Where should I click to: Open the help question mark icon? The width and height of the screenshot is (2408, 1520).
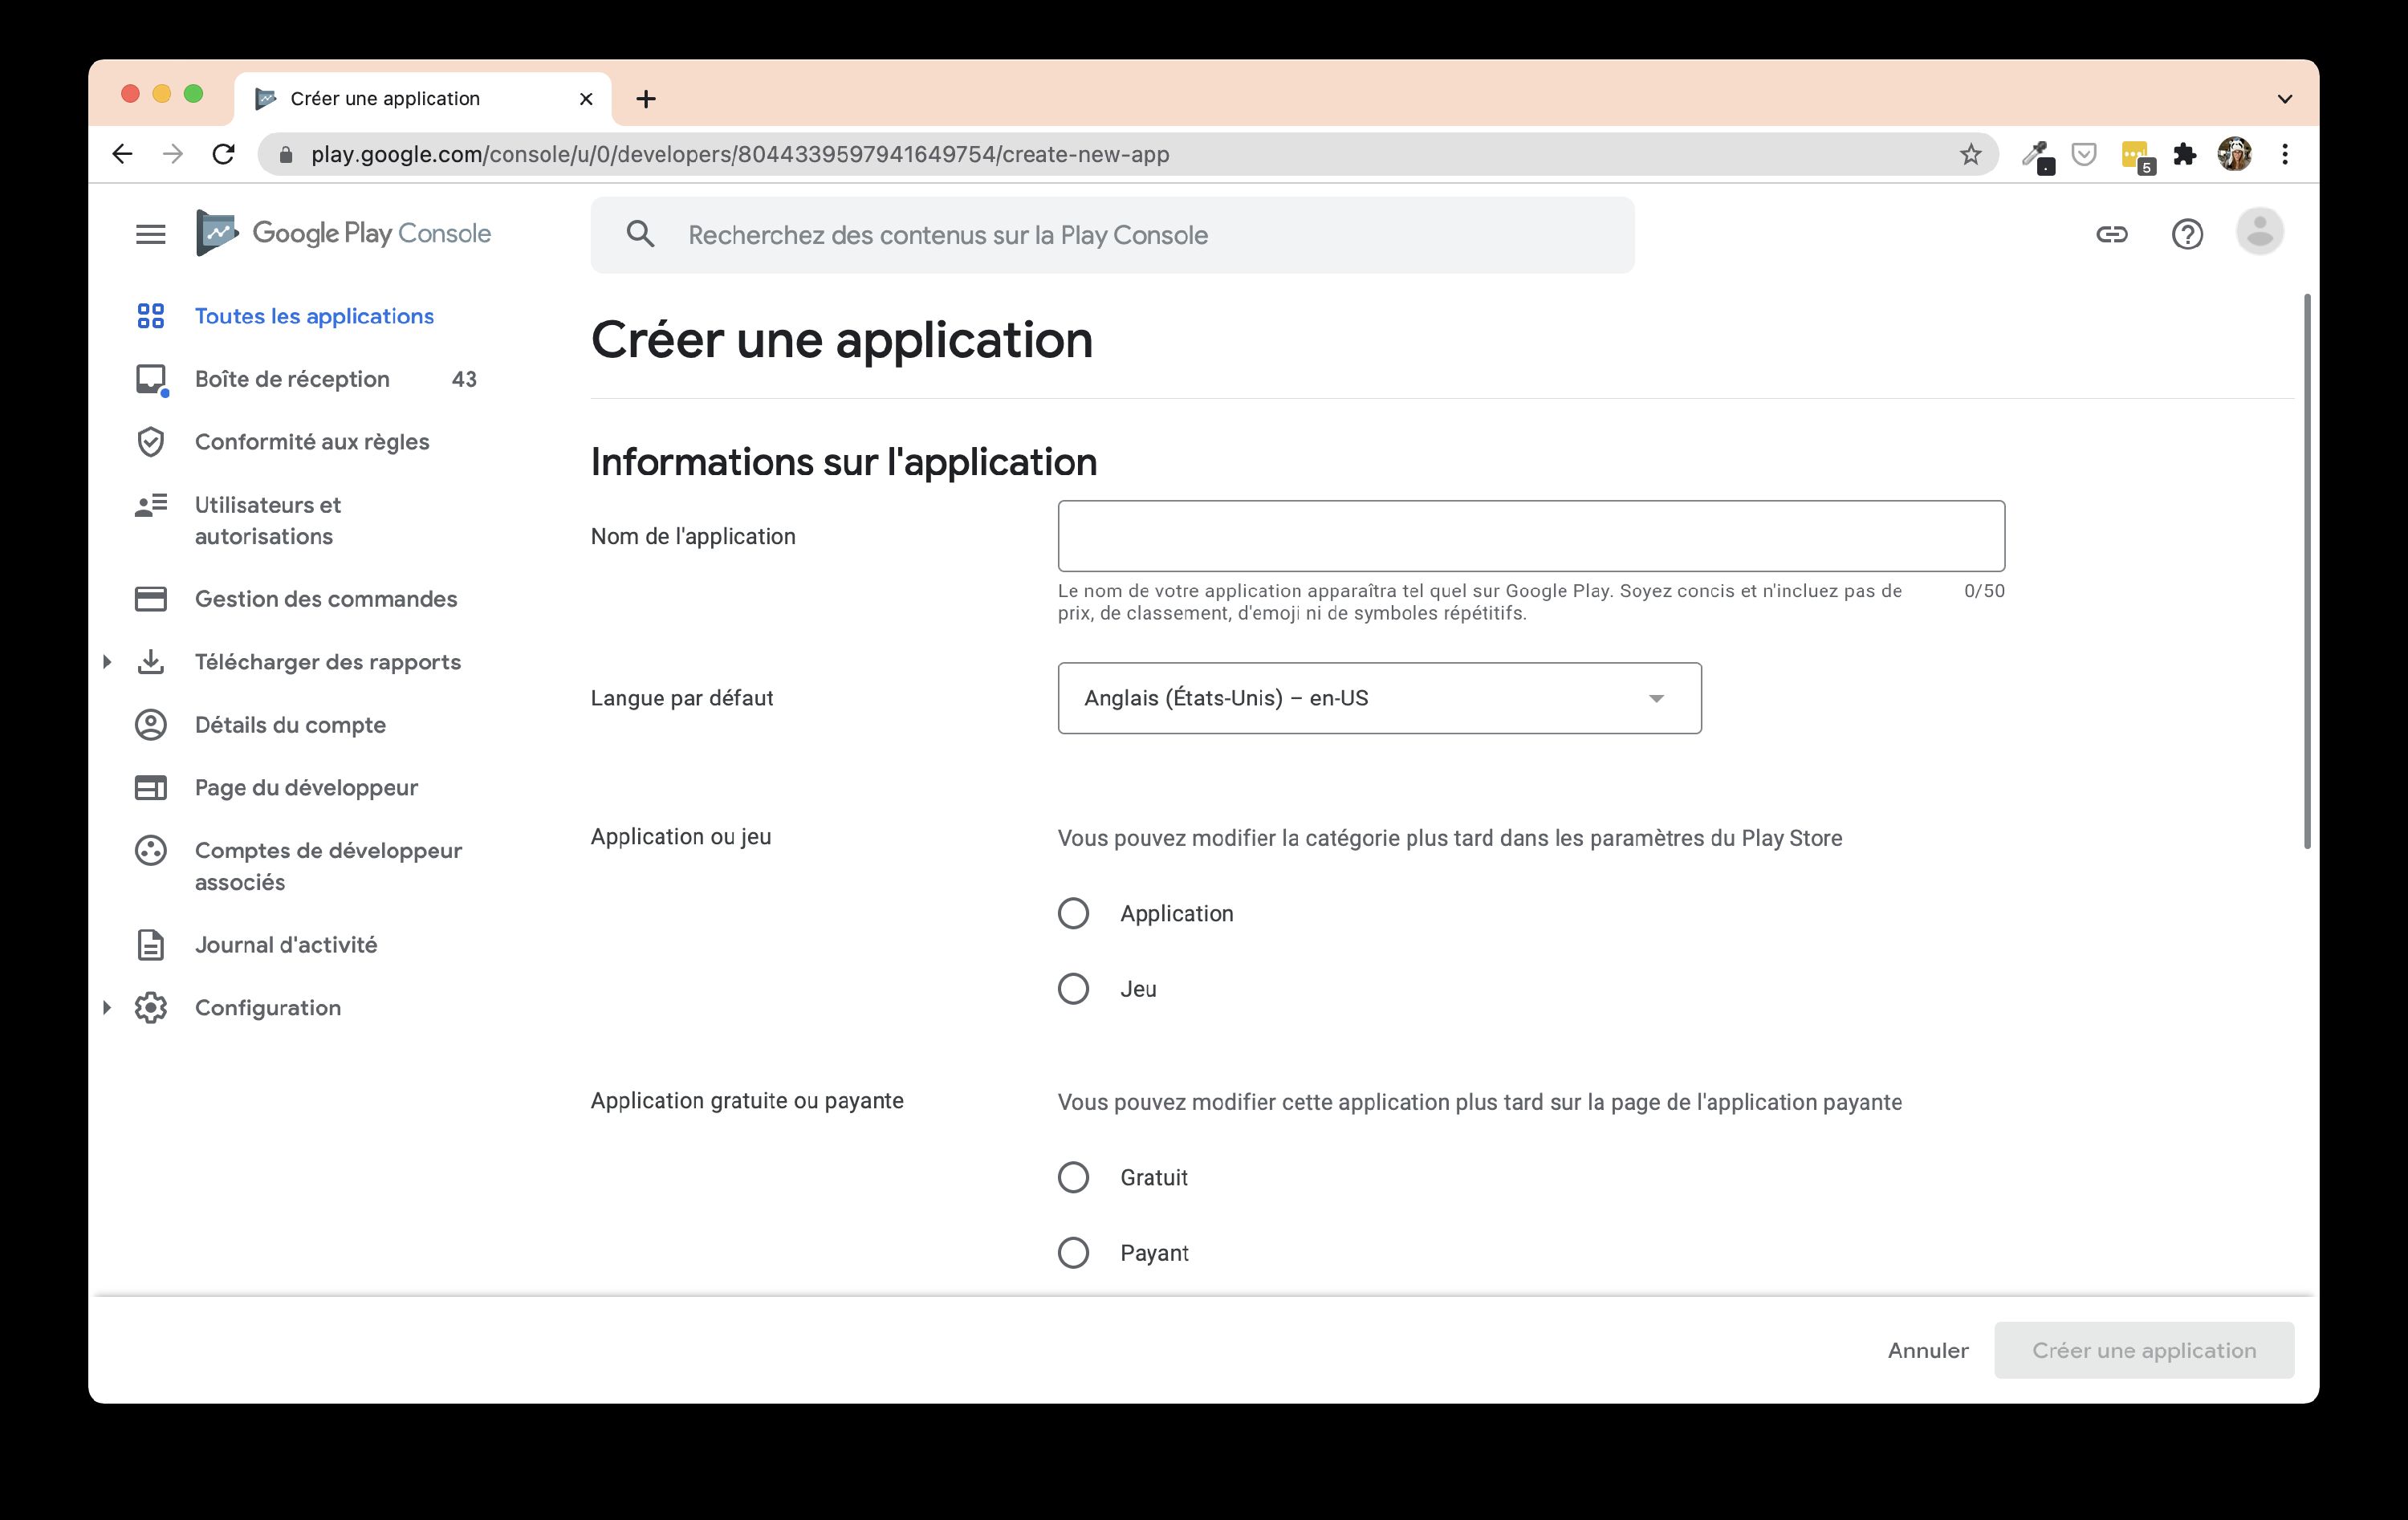pos(2187,234)
